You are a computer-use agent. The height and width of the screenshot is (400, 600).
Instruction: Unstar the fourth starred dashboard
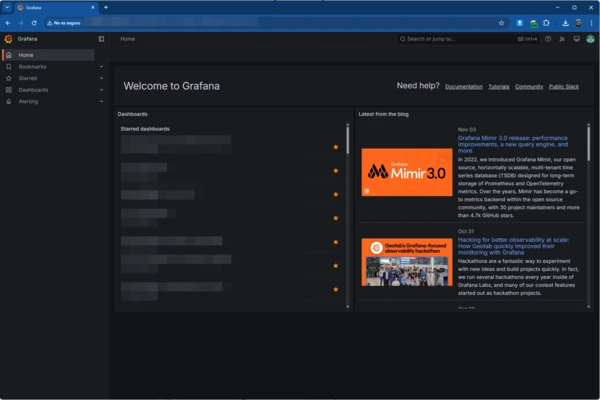336,218
